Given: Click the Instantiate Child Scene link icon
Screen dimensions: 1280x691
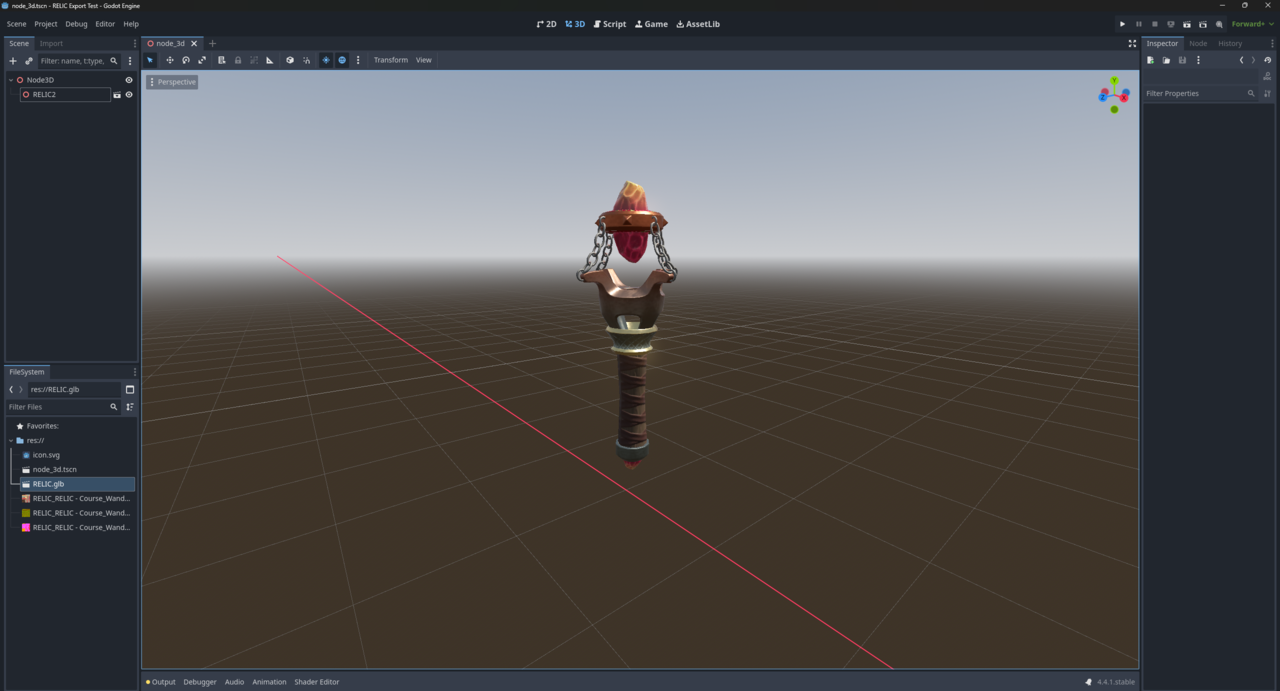Looking at the screenshot, I should 28,61.
